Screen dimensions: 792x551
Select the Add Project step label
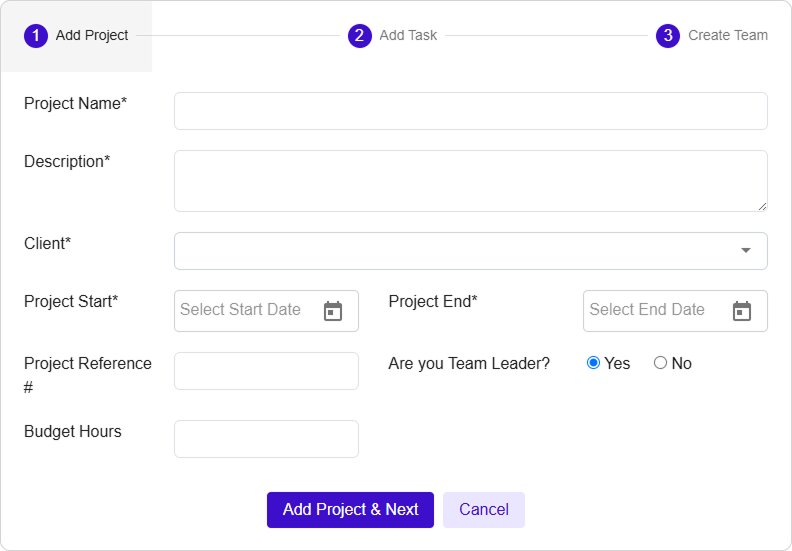click(92, 36)
